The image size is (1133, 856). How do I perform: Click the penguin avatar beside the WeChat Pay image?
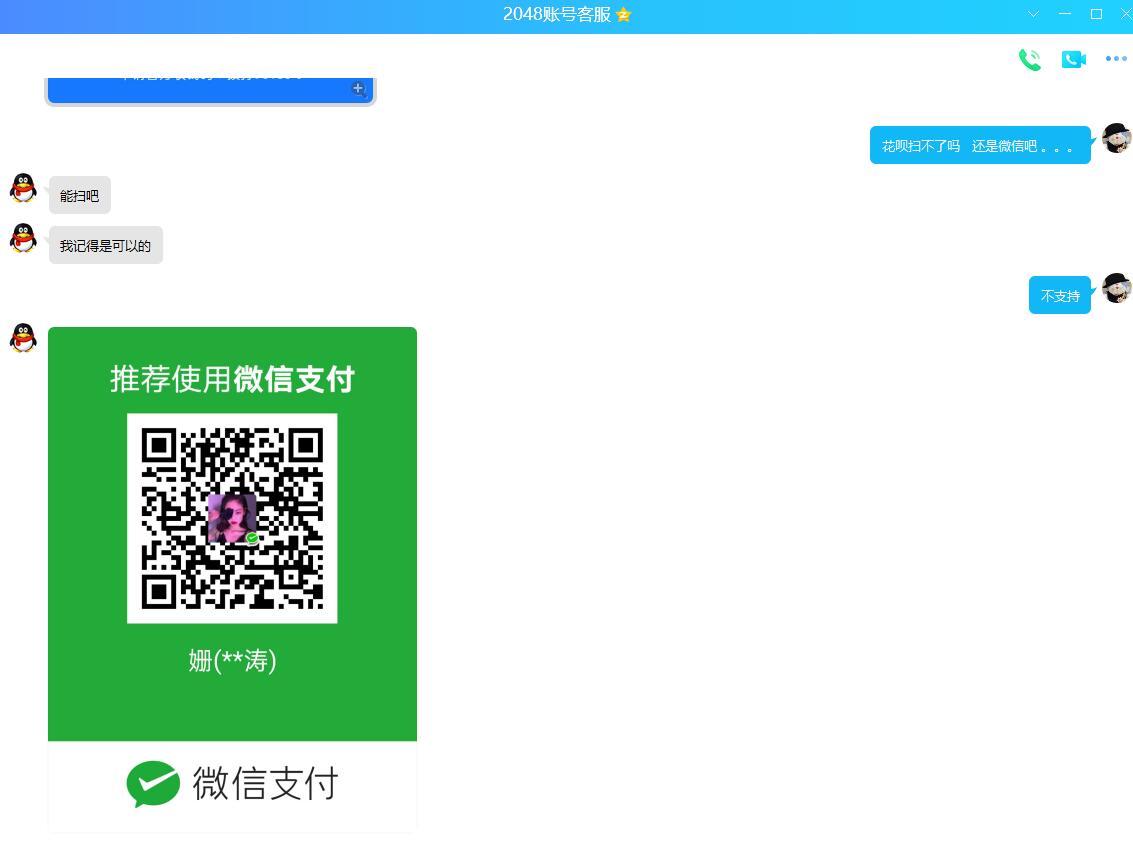[23, 337]
